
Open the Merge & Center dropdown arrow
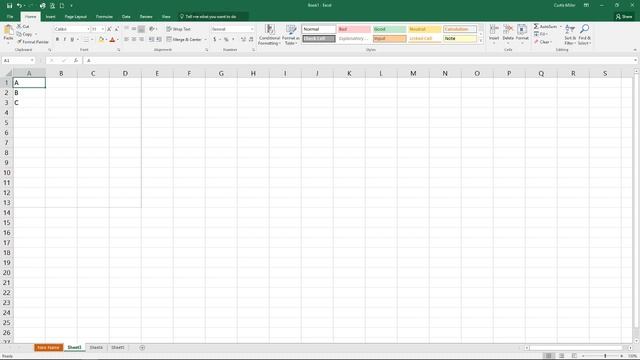point(205,40)
